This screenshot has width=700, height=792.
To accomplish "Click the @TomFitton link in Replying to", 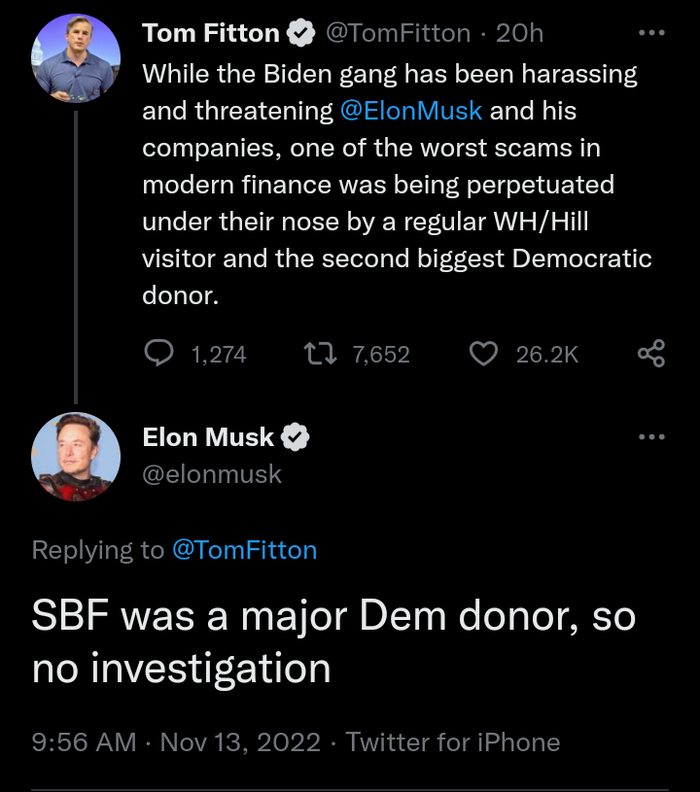I will click(245, 550).
